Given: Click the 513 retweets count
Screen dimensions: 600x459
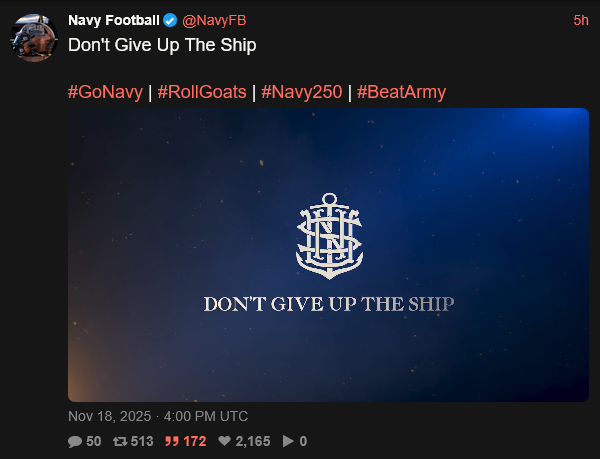Looking at the screenshot, I should (x=142, y=441).
